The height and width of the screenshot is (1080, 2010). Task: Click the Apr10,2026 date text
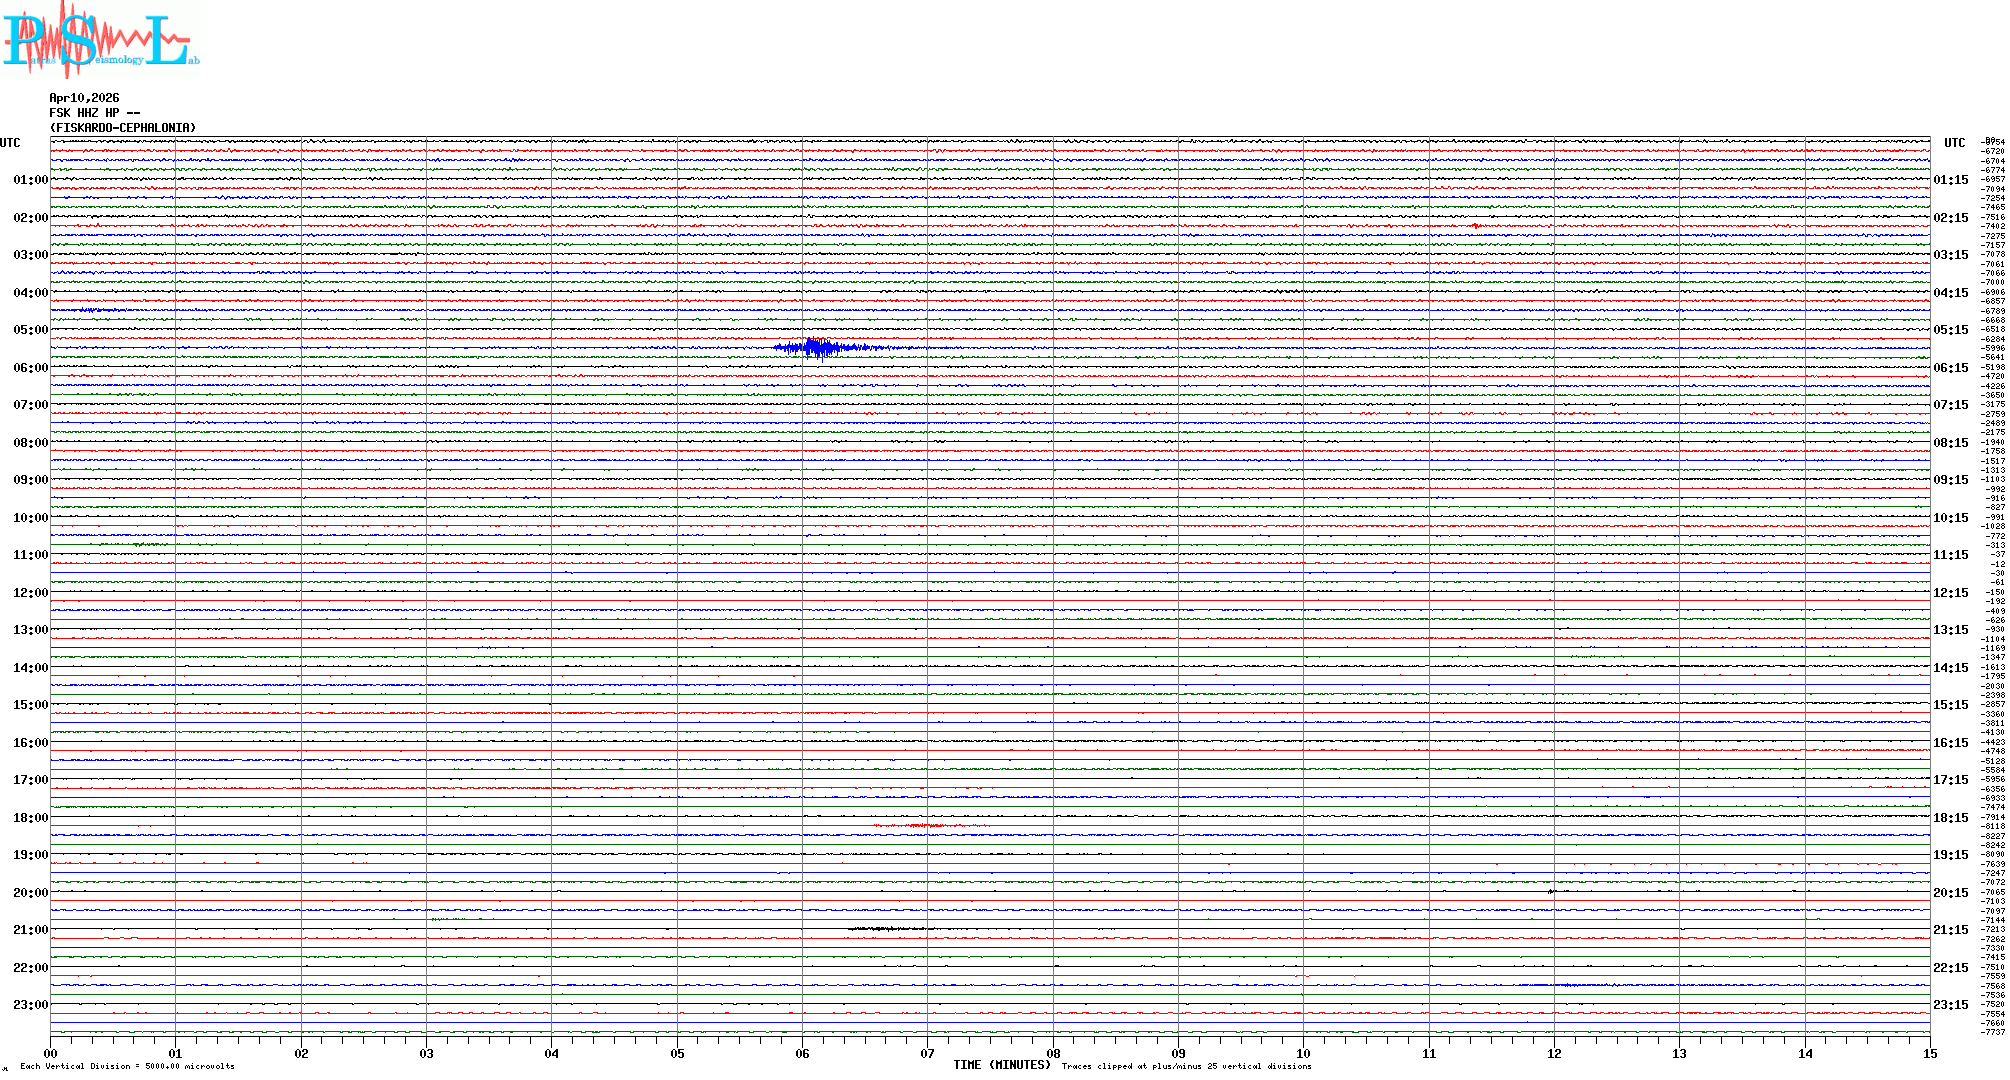point(84,98)
